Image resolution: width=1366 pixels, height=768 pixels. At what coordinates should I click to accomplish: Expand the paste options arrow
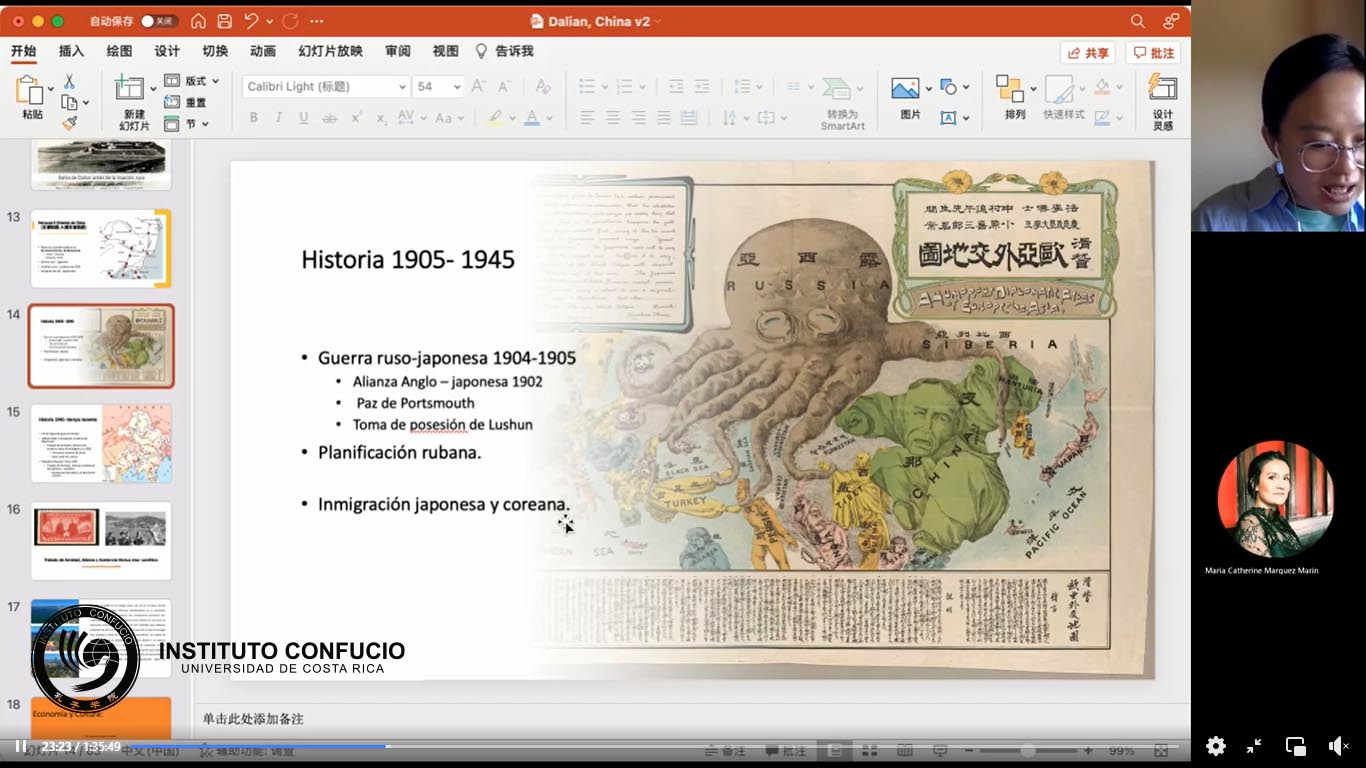click(x=51, y=89)
